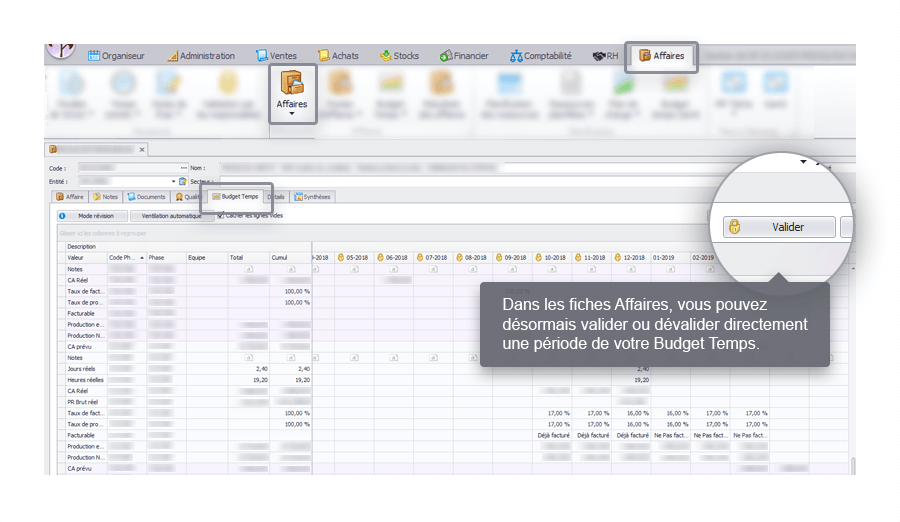The width and height of the screenshot is (900, 522).
Task: Open the Comptabilité ribbon tab
Action: 541,56
